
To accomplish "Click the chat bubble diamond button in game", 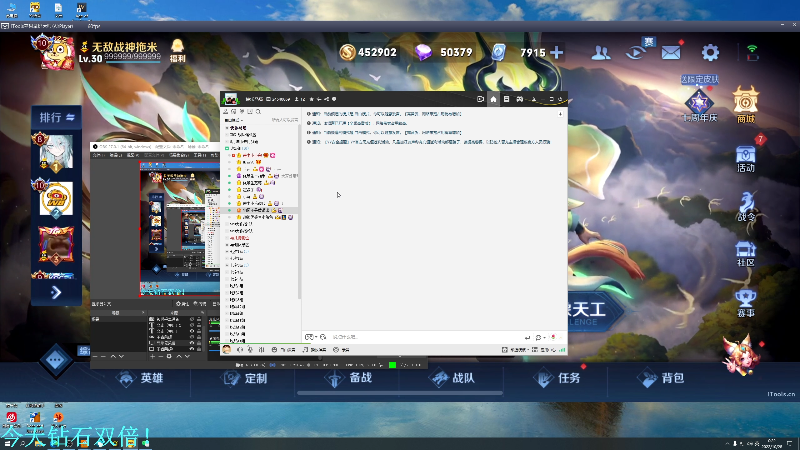I will 56,361.
